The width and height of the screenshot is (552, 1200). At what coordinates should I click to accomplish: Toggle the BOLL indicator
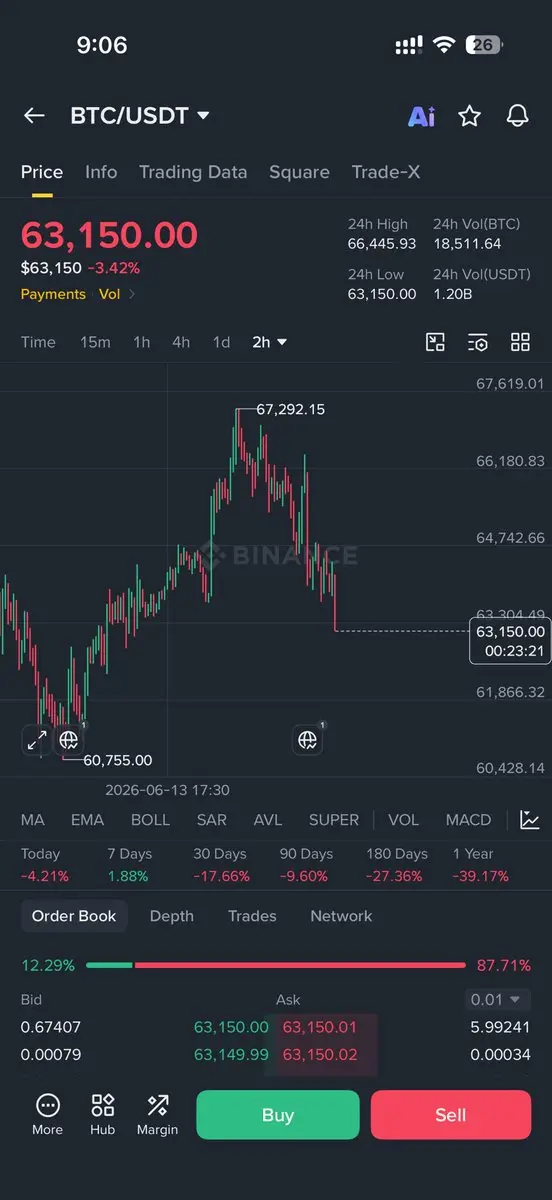coord(150,820)
